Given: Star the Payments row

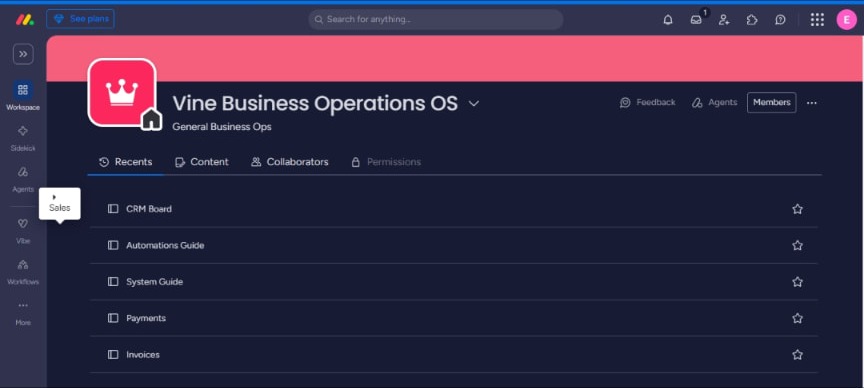Looking at the screenshot, I should 797,318.
